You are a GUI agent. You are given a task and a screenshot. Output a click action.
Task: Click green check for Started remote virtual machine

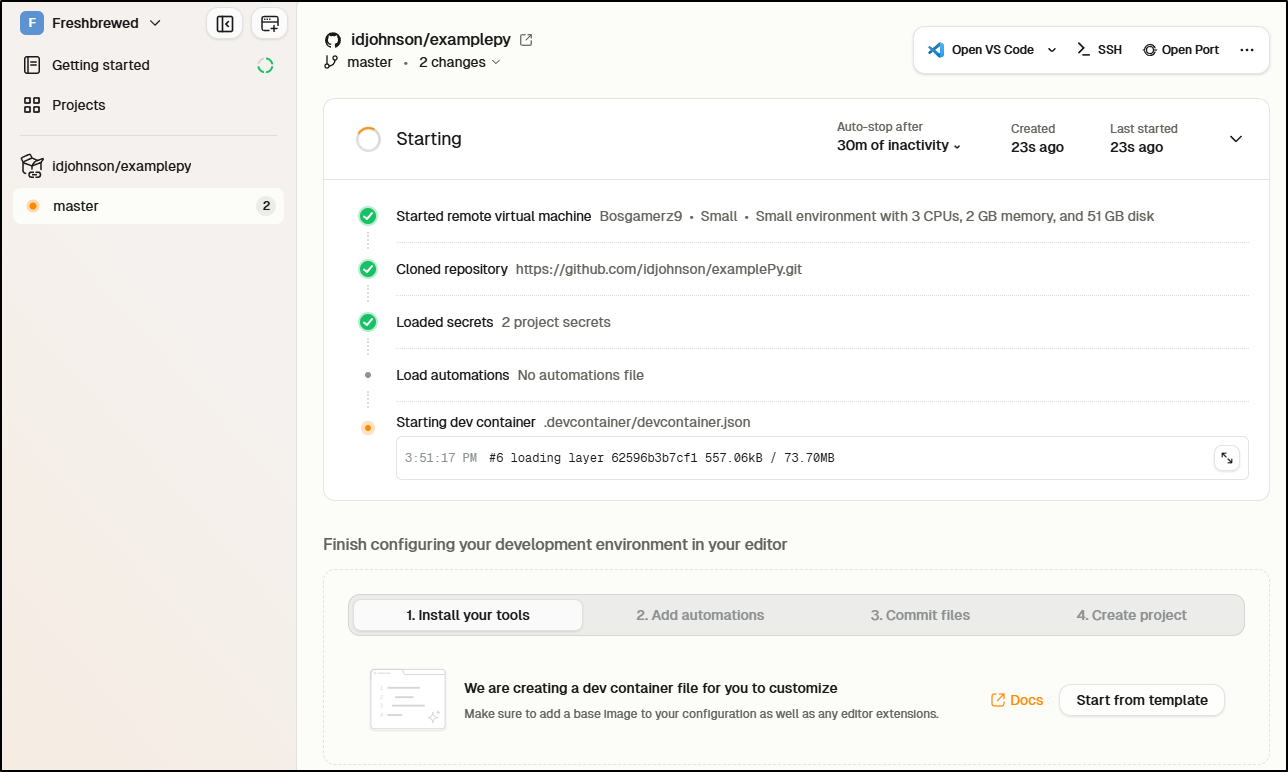[x=368, y=216]
